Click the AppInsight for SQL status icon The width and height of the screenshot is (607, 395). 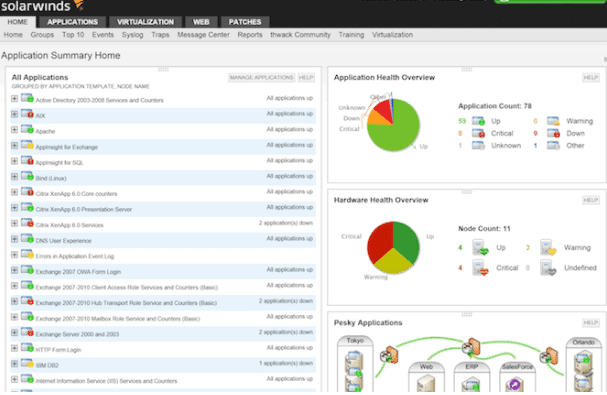pos(27,161)
